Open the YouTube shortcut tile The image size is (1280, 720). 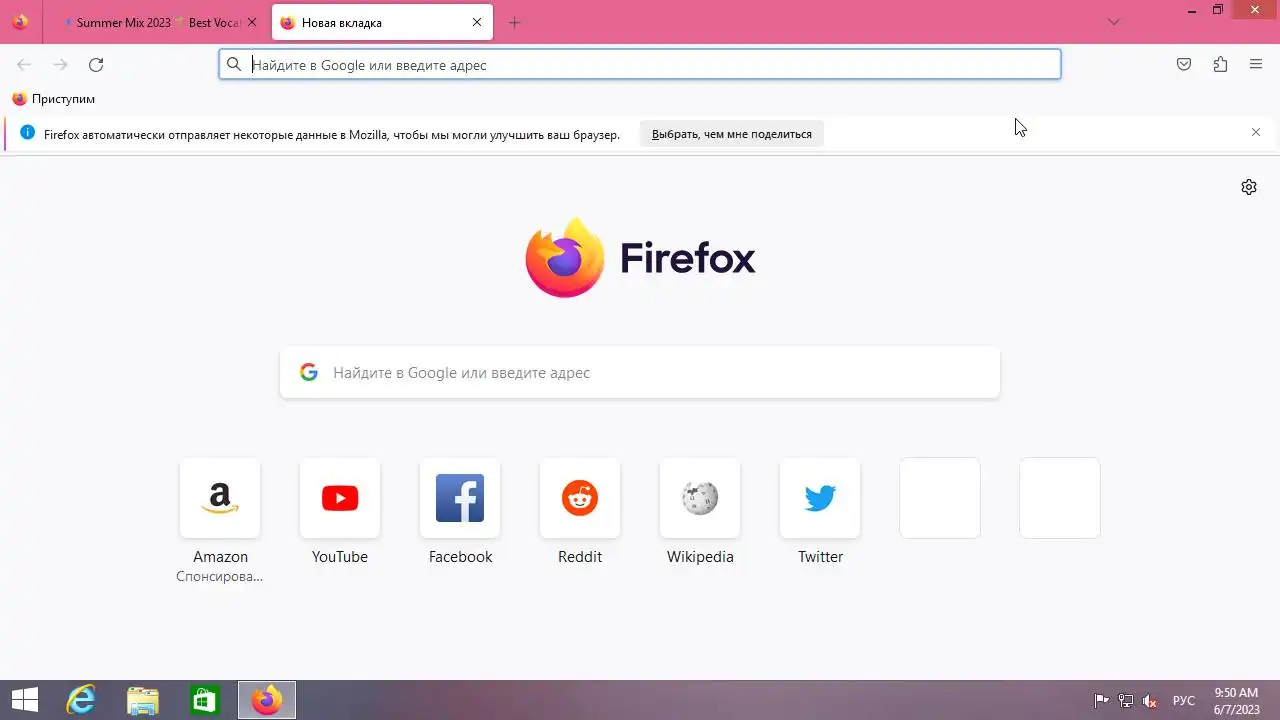point(340,498)
